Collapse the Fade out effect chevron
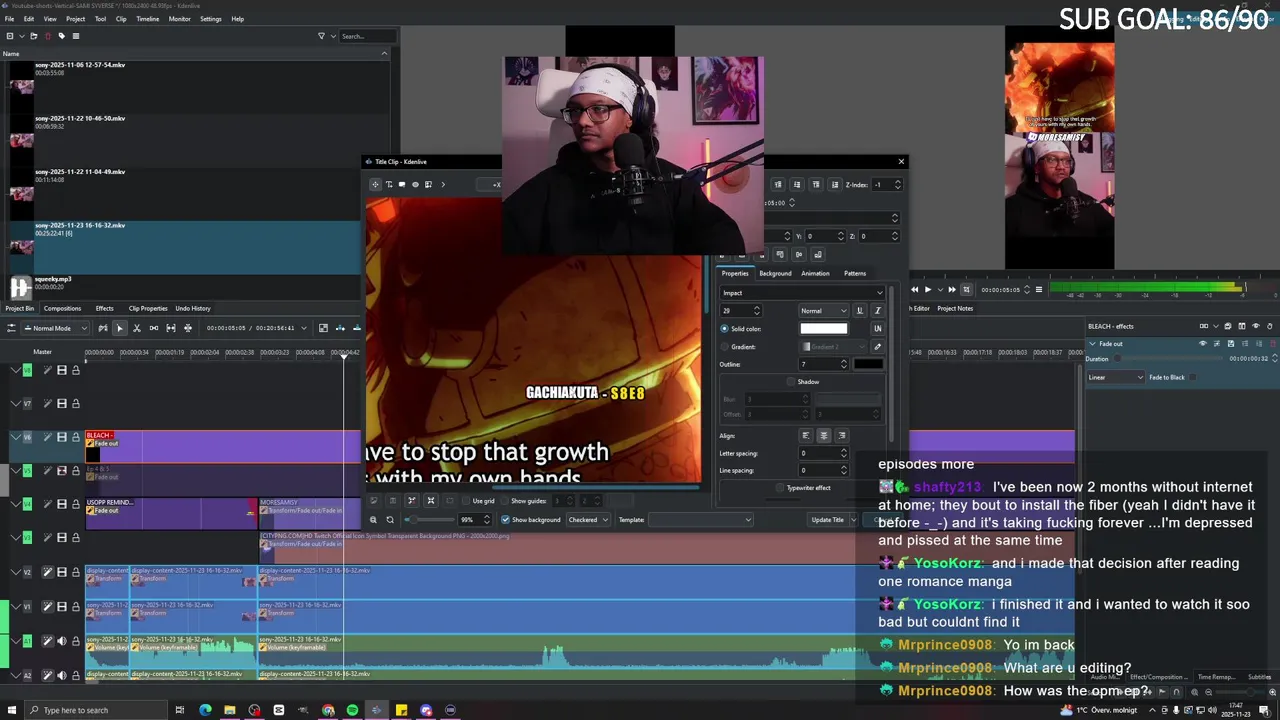Image resolution: width=1280 pixels, height=720 pixels. pos(1092,344)
